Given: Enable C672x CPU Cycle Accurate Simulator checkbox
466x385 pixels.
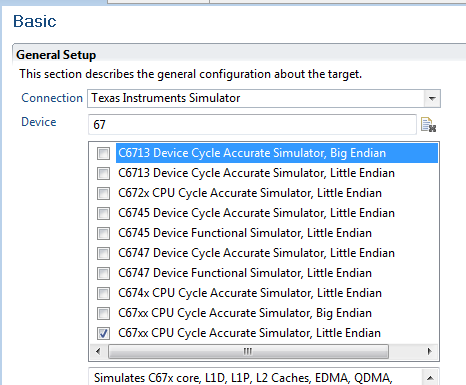Looking at the screenshot, I should coord(103,193).
